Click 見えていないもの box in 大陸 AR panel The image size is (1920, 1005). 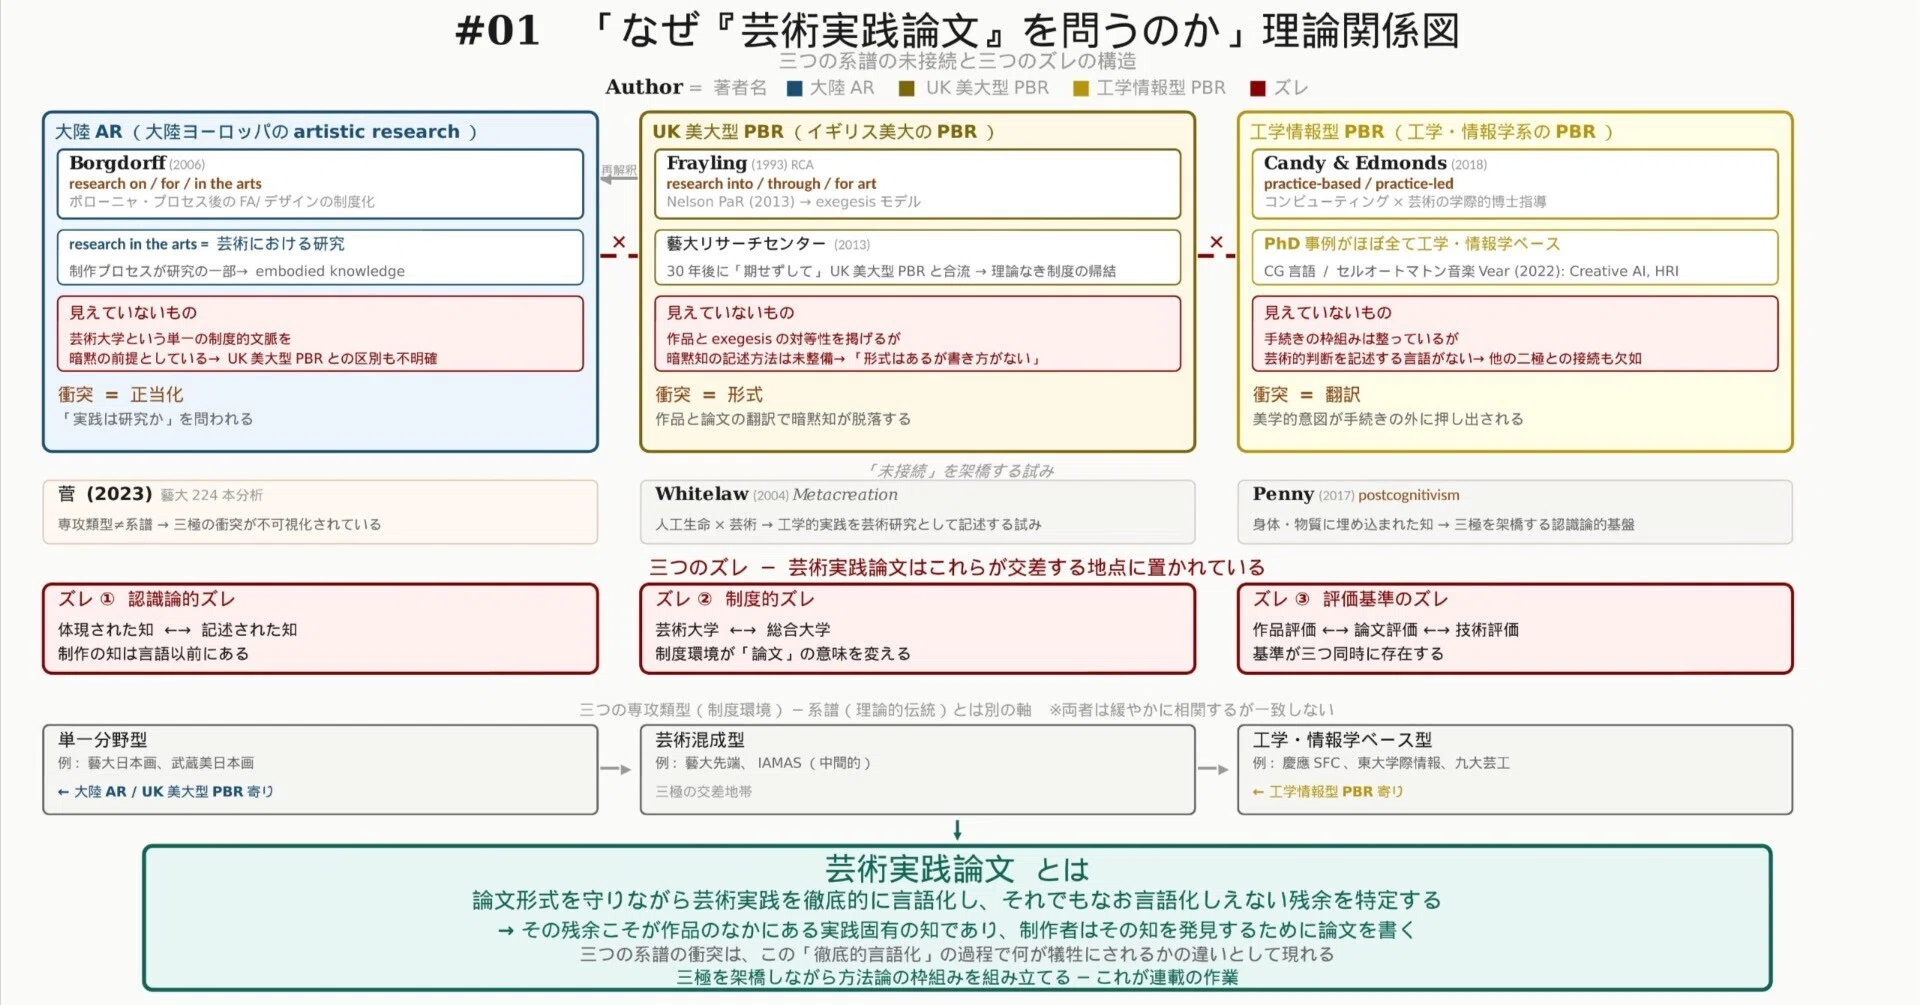pos(320,334)
